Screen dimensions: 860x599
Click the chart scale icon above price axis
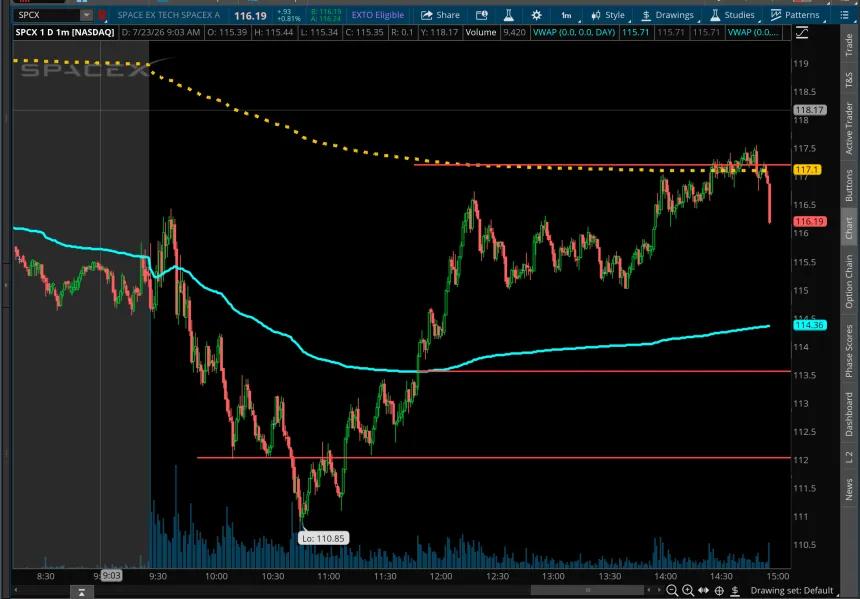[801, 33]
